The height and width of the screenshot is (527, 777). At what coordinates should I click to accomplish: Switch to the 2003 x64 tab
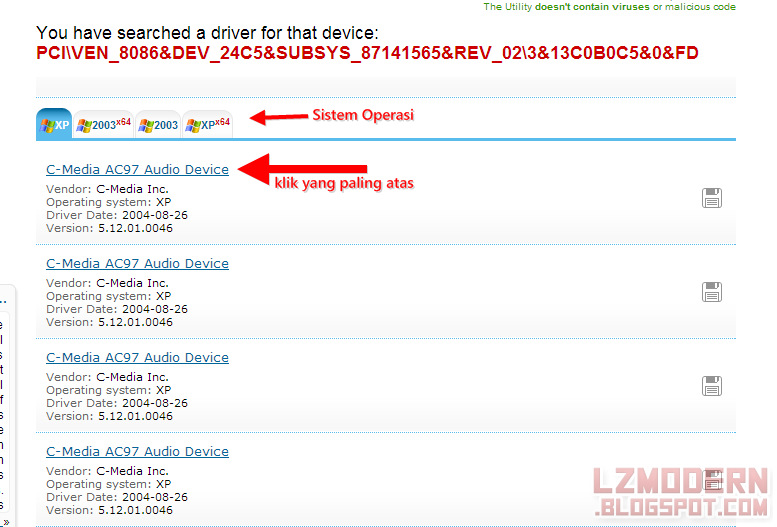104,124
